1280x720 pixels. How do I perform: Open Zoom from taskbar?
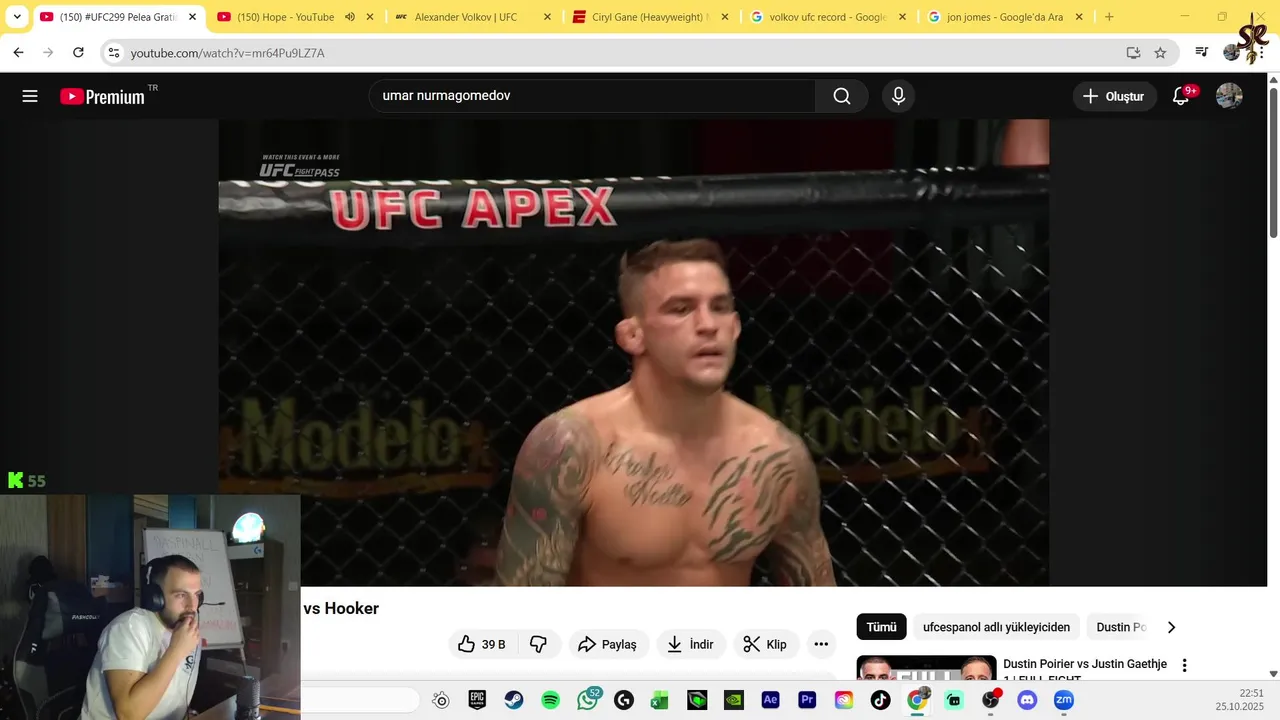[x=1064, y=700]
